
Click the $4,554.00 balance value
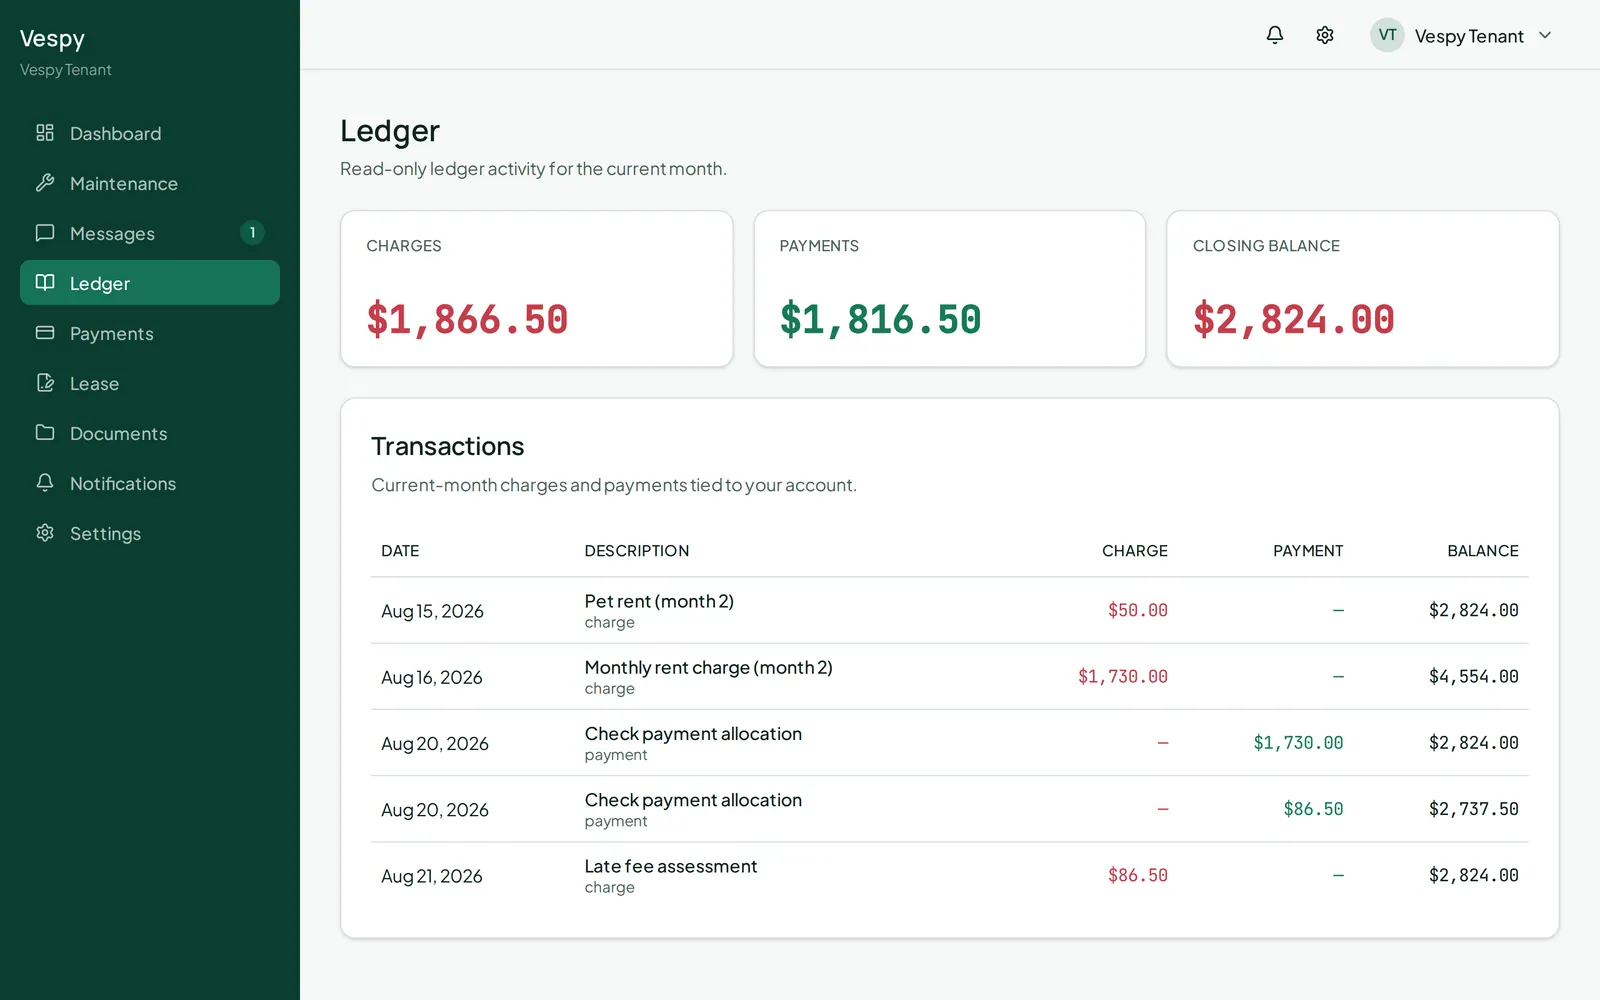[x=1474, y=676]
